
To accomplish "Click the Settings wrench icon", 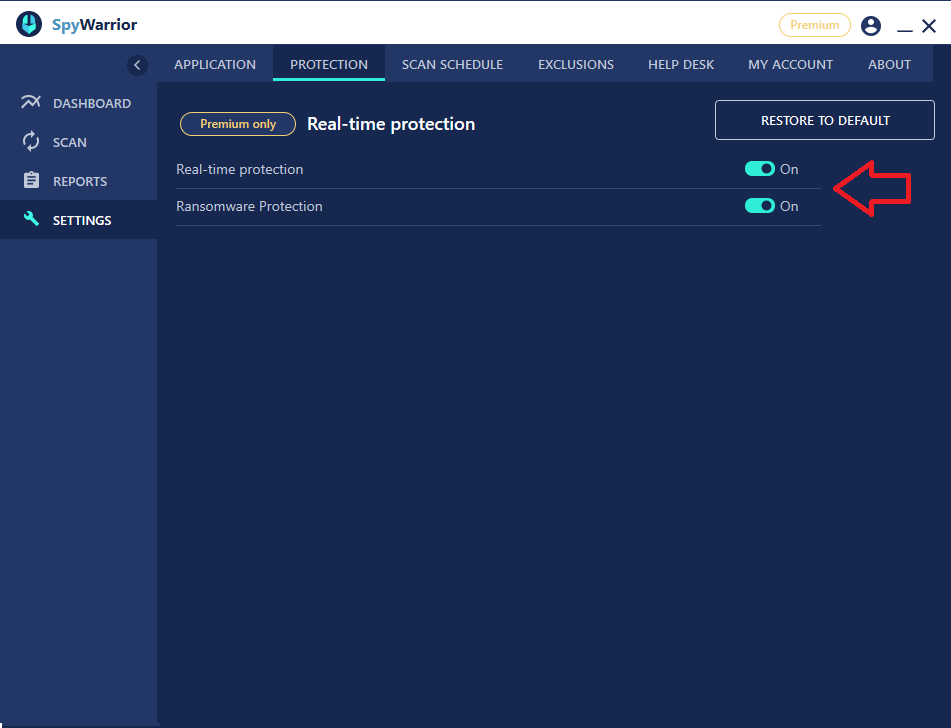I will coord(31,218).
